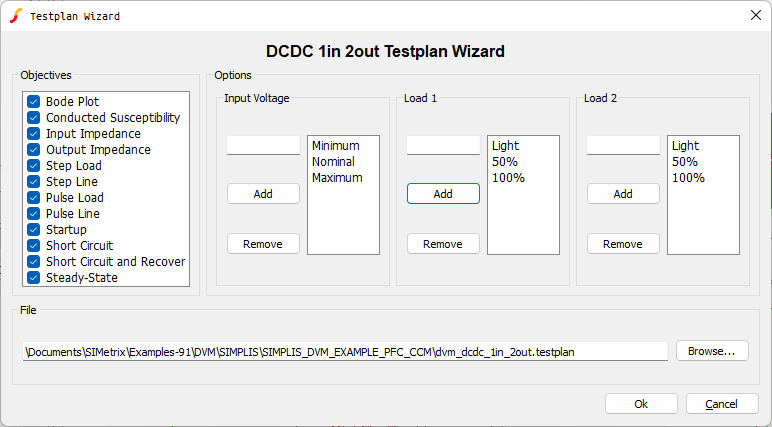Screen dimensions: 772x427
Task: Uncheck the Bode Plot objective
Action: [33, 102]
